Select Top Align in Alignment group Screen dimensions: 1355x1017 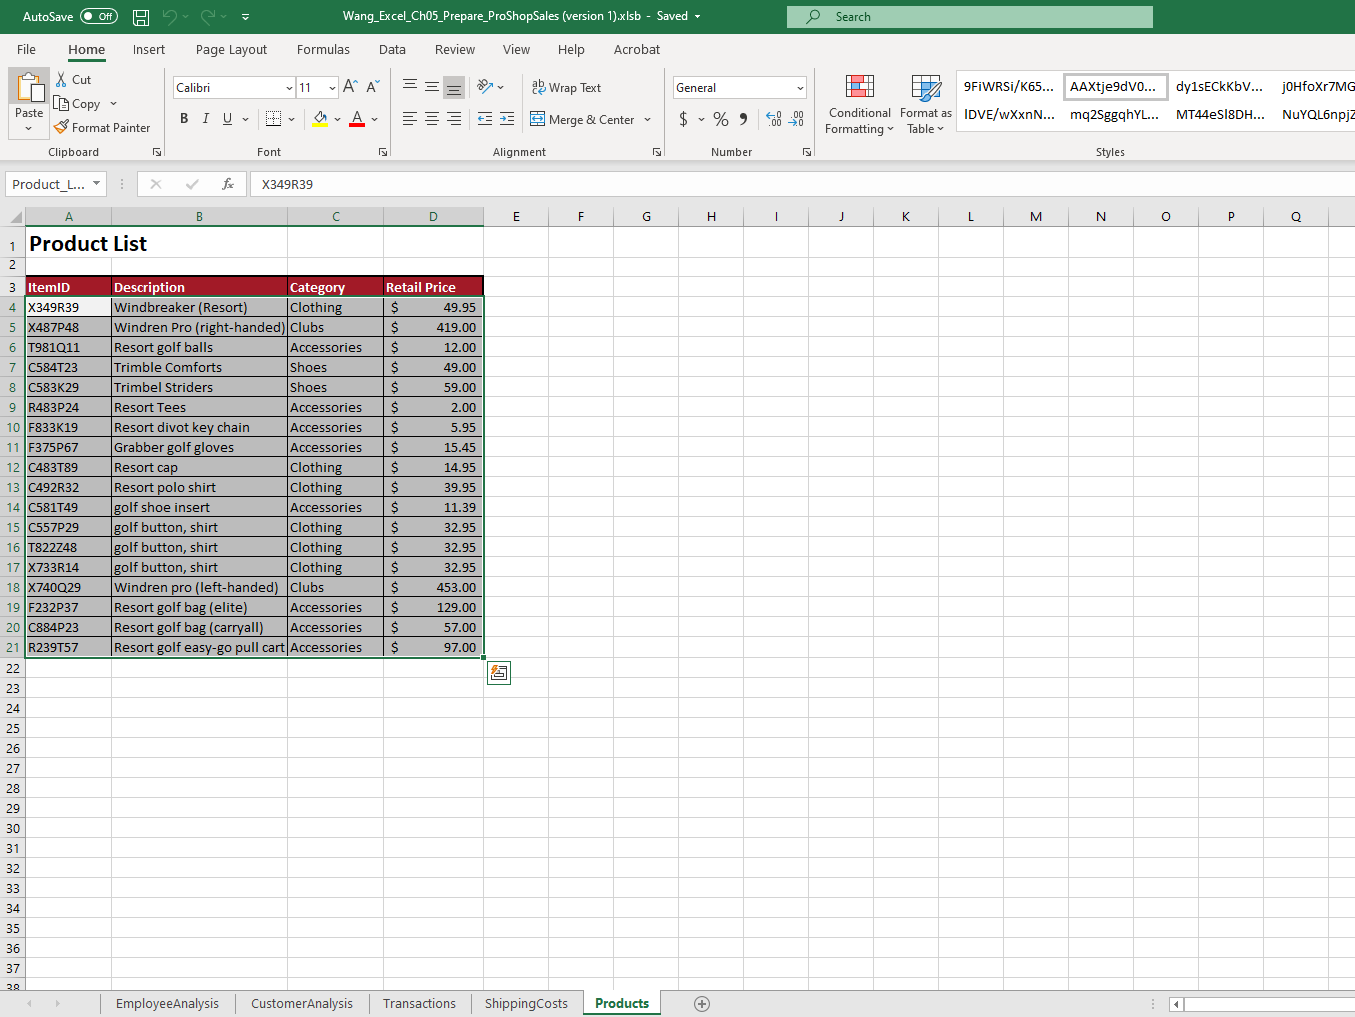tap(410, 87)
